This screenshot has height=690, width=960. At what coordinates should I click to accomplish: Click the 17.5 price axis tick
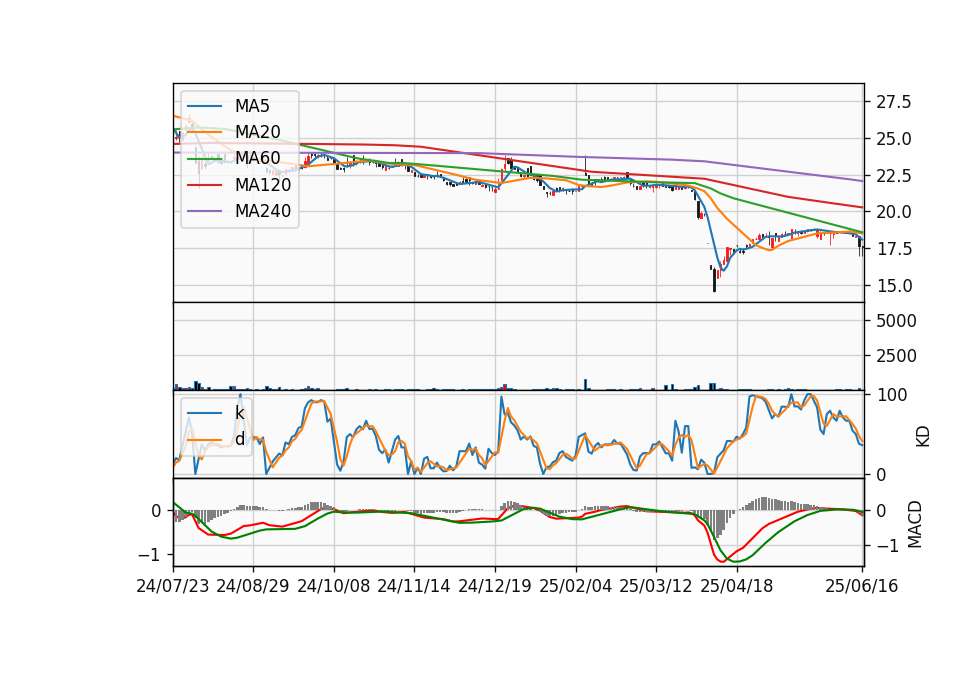[893, 249]
